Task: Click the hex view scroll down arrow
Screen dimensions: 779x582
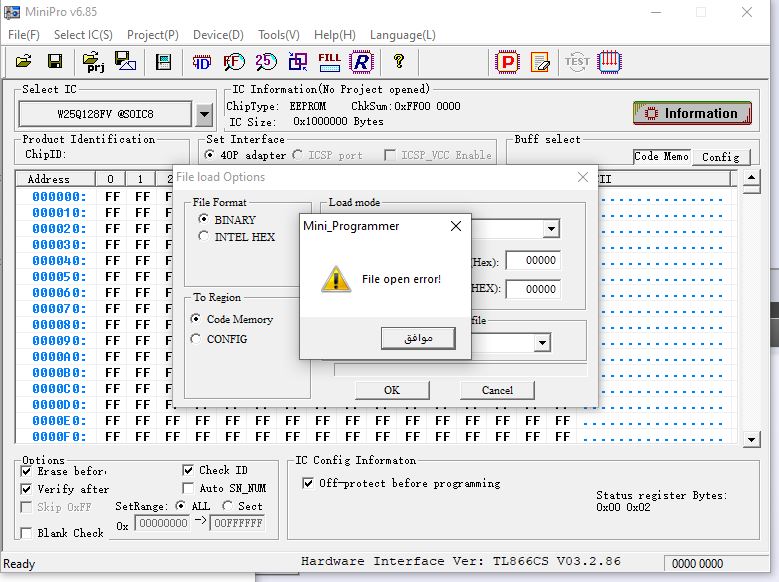Action: click(x=751, y=439)
